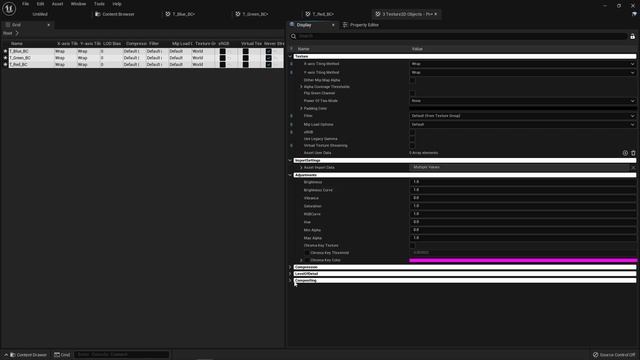The width and height of the screenshot is (640, 360).
Task: Click the Unreal Engine logo icon
Action: click(9, 8)
